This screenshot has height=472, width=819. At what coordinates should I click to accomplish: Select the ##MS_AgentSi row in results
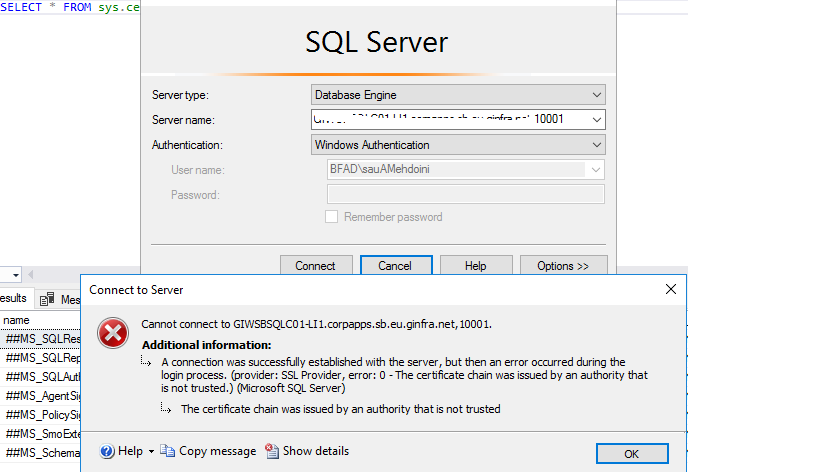point(40,395)
